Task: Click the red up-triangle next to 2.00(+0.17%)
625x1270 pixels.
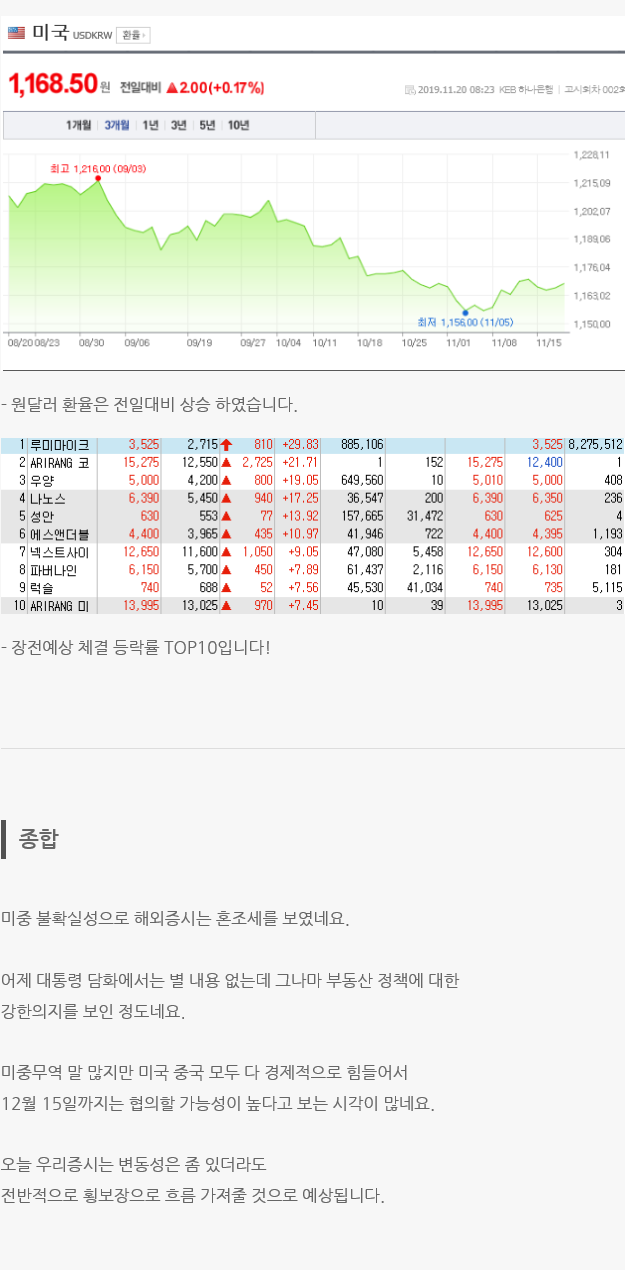Action: click(x=171, y=88)
